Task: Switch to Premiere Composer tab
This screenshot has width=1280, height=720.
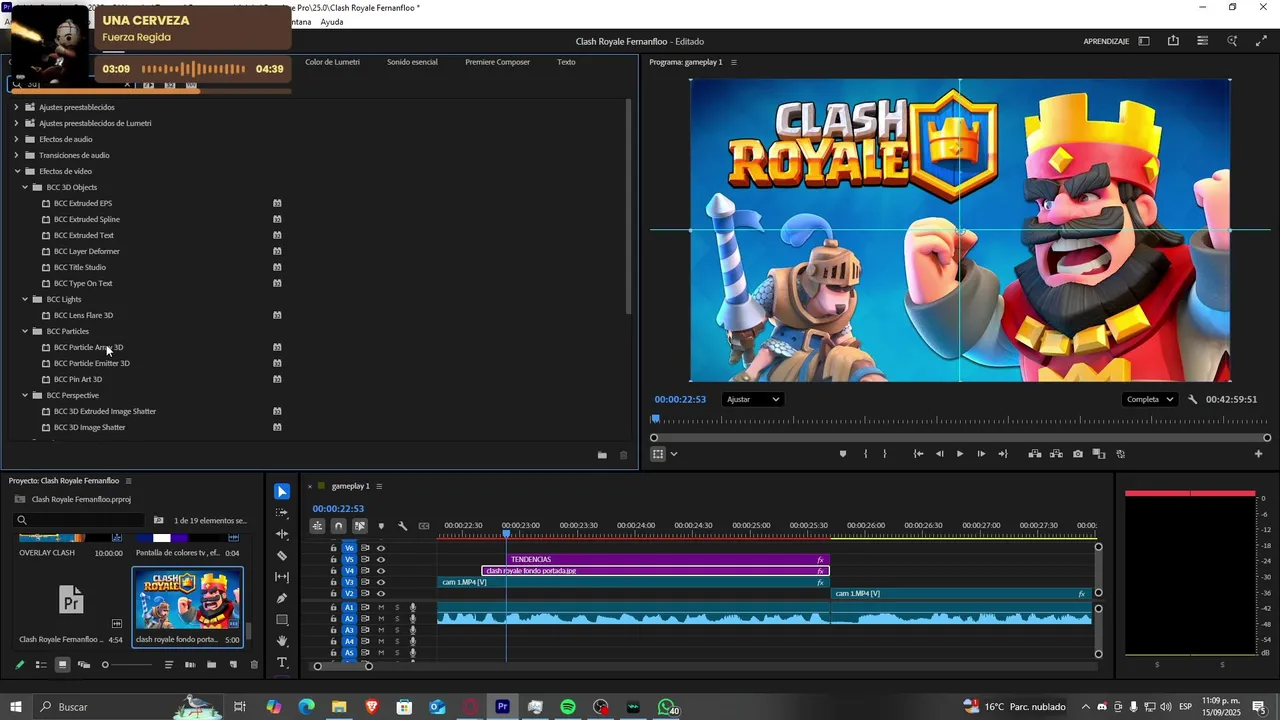Action: (x=497, y=62)
